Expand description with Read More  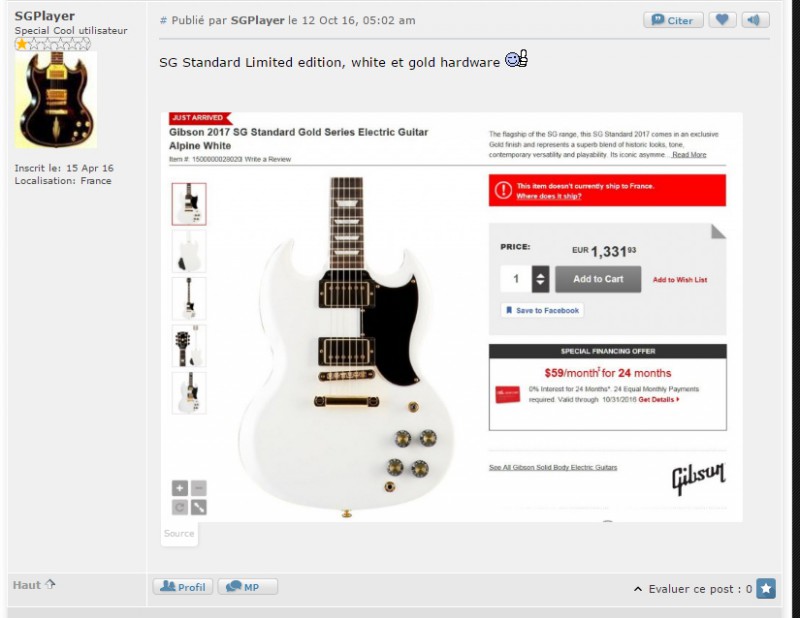(x=689, y=155)
